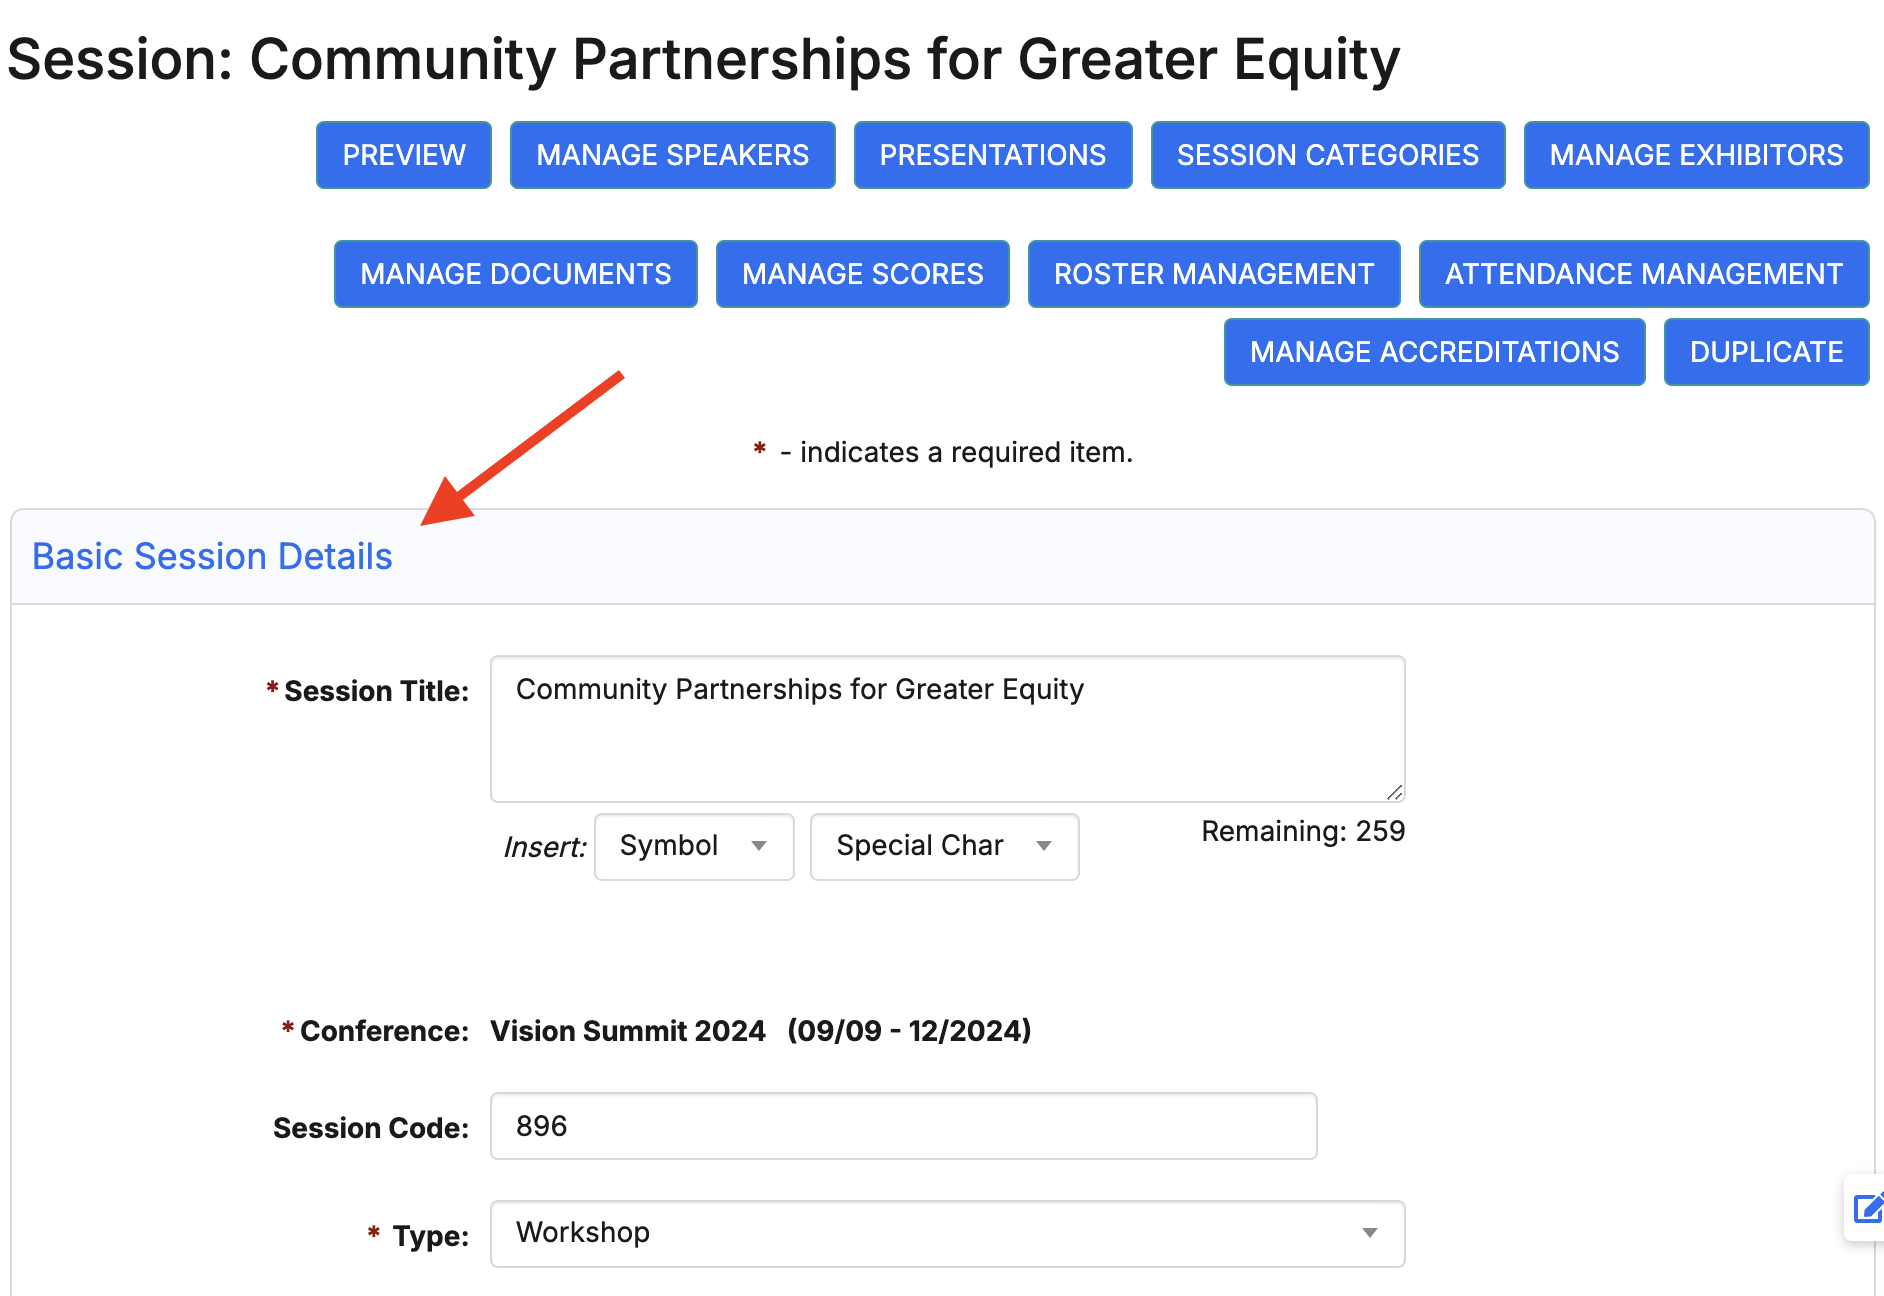Go to Presentations
The image size is (1884, 1296).
[x=992, y=155]
